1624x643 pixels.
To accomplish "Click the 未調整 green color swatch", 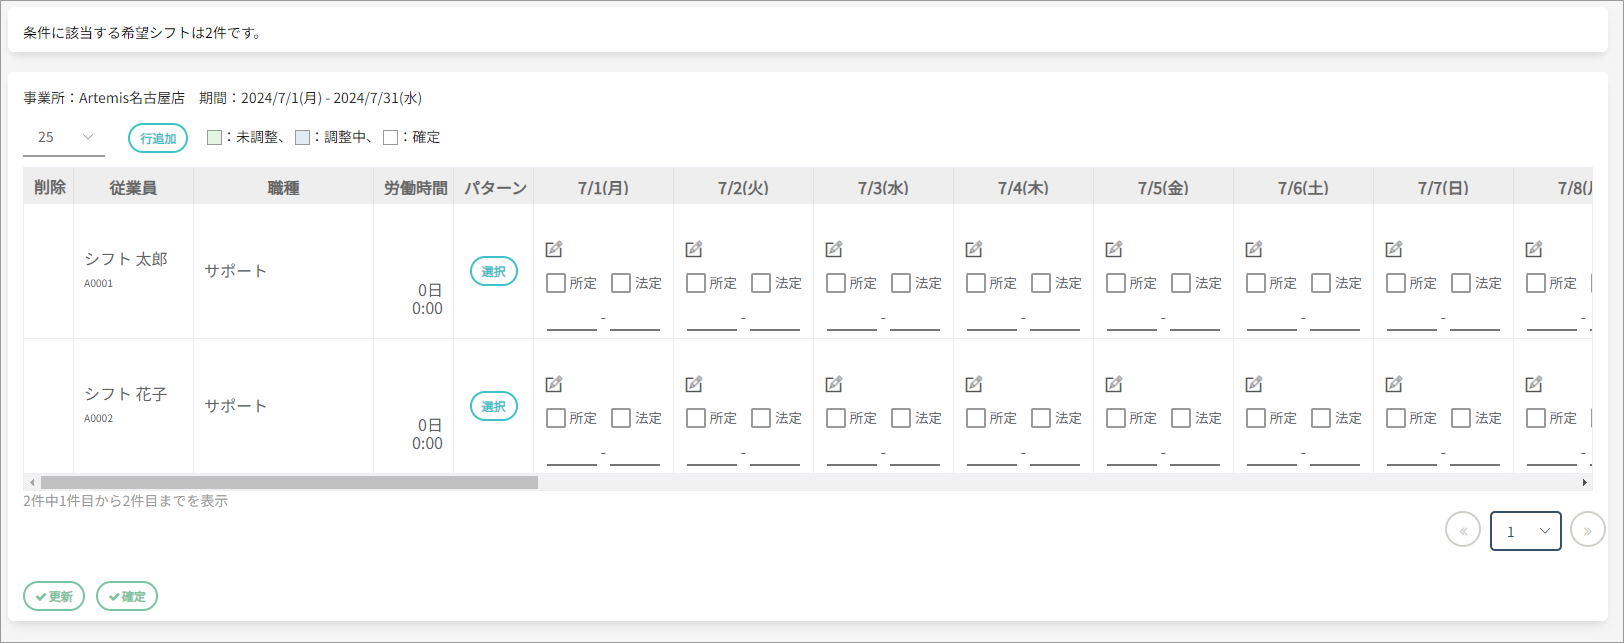I will [214, 137].
